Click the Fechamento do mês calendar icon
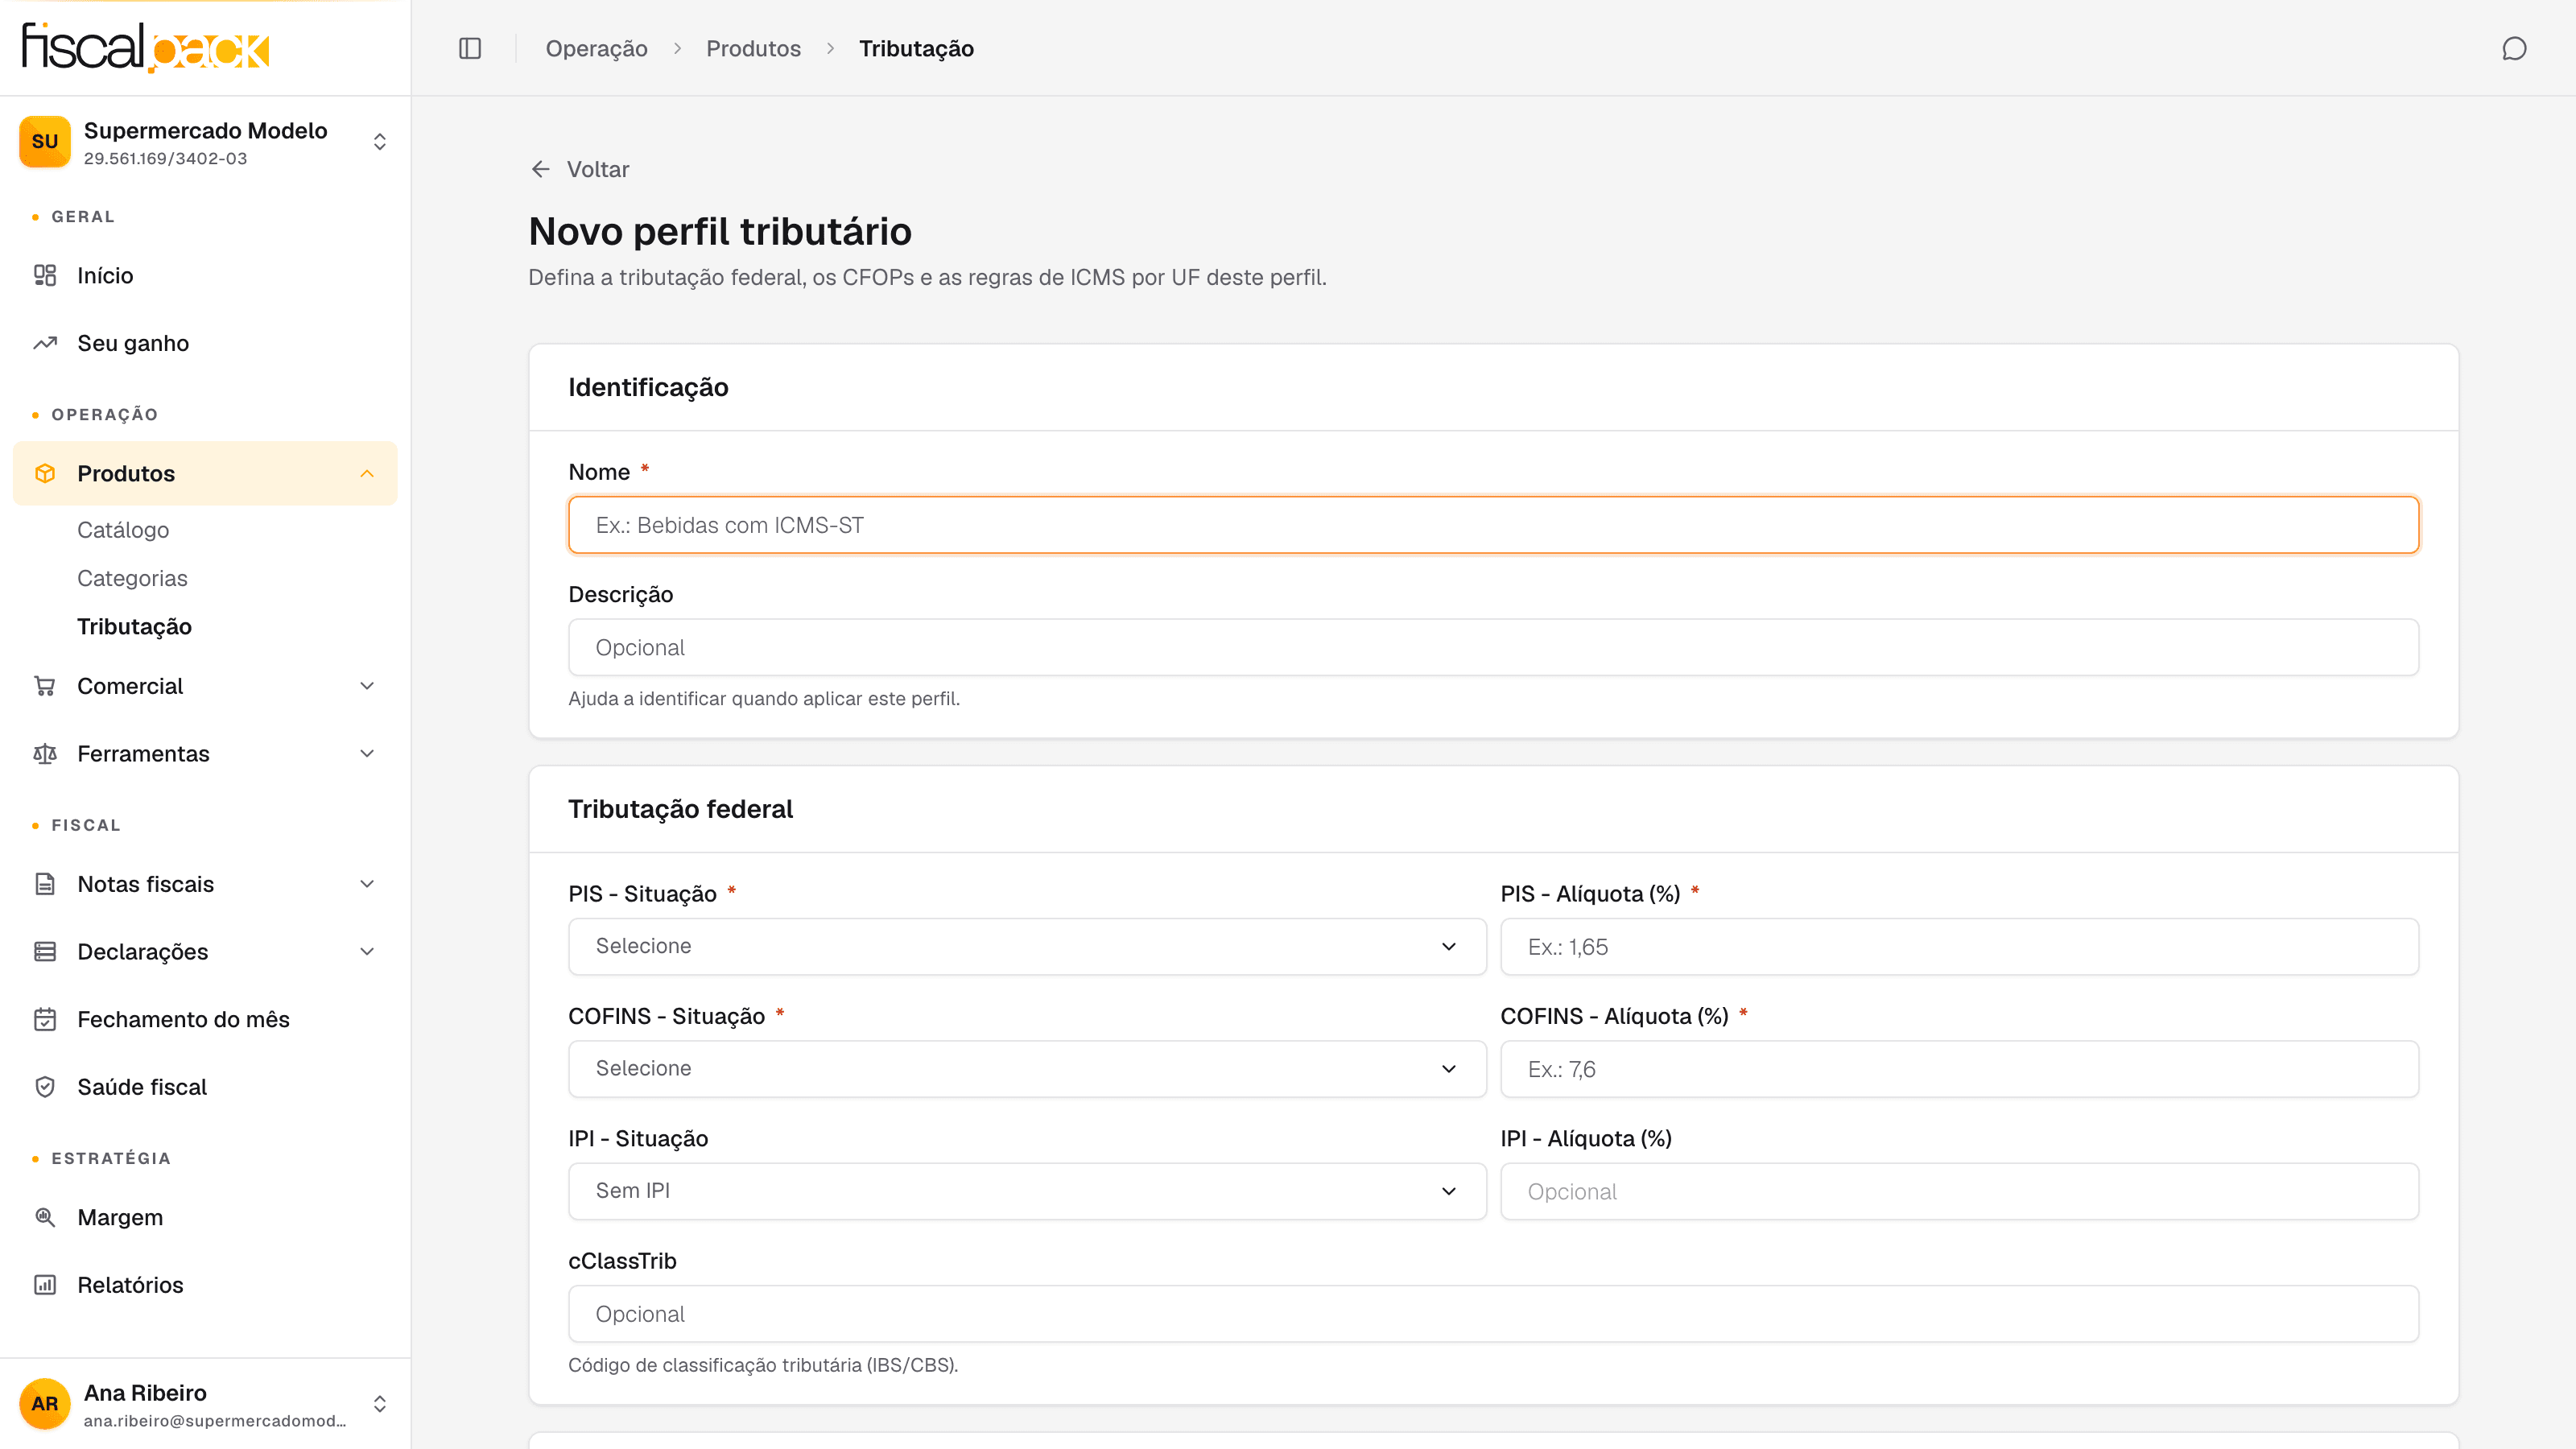 coord(45,1019)
